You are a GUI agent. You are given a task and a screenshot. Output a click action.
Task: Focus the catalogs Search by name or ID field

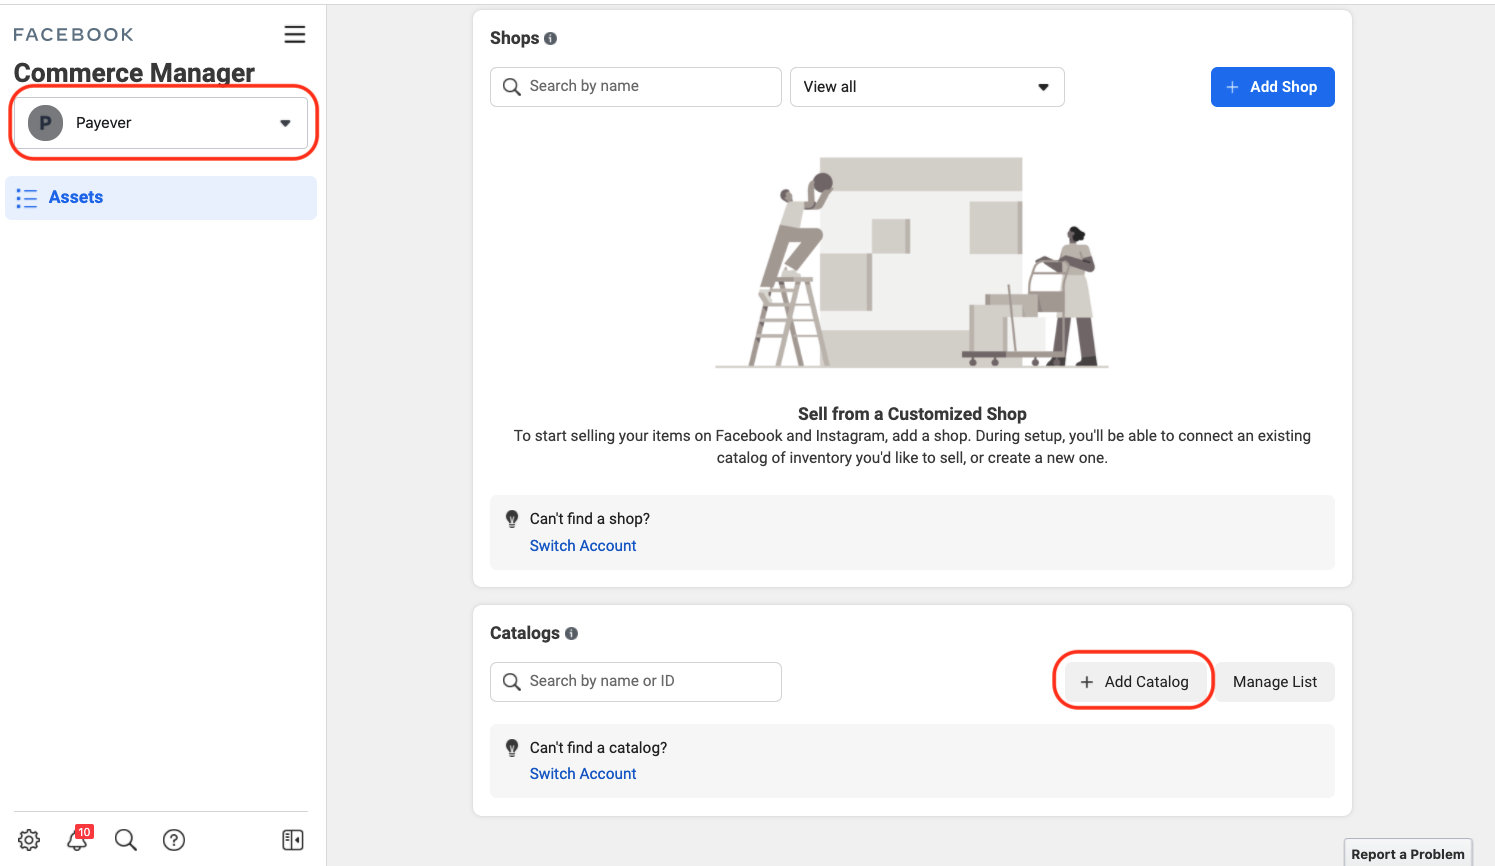tap(636, 682)
